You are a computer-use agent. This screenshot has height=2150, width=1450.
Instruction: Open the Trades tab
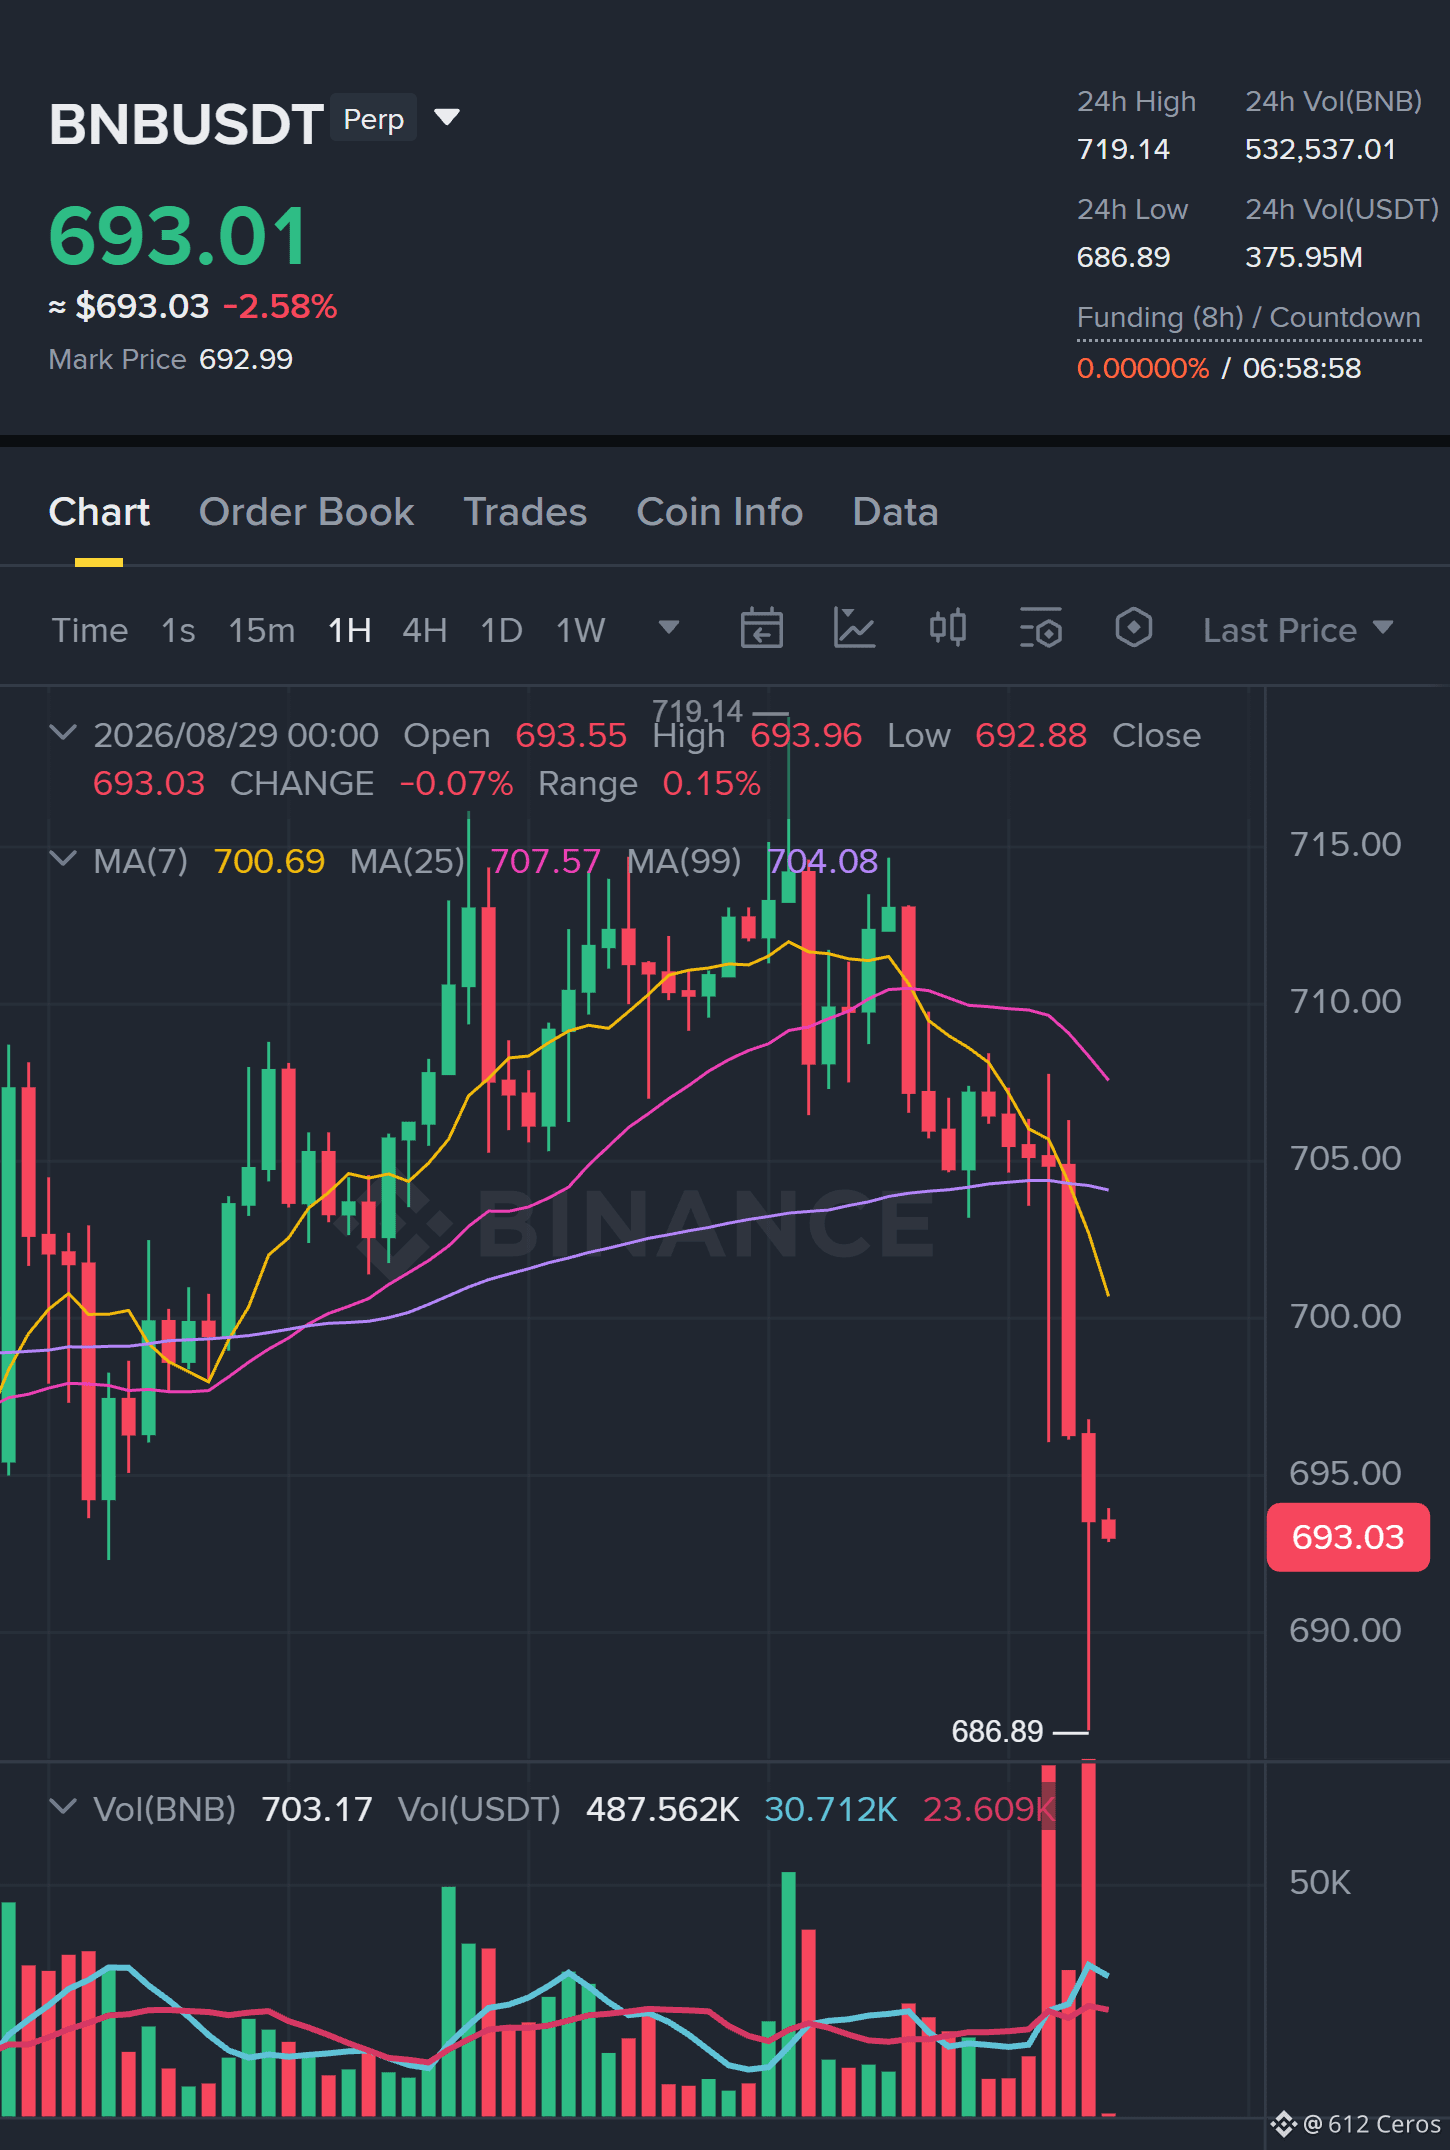pyautogui.click(x=525, y=512)
